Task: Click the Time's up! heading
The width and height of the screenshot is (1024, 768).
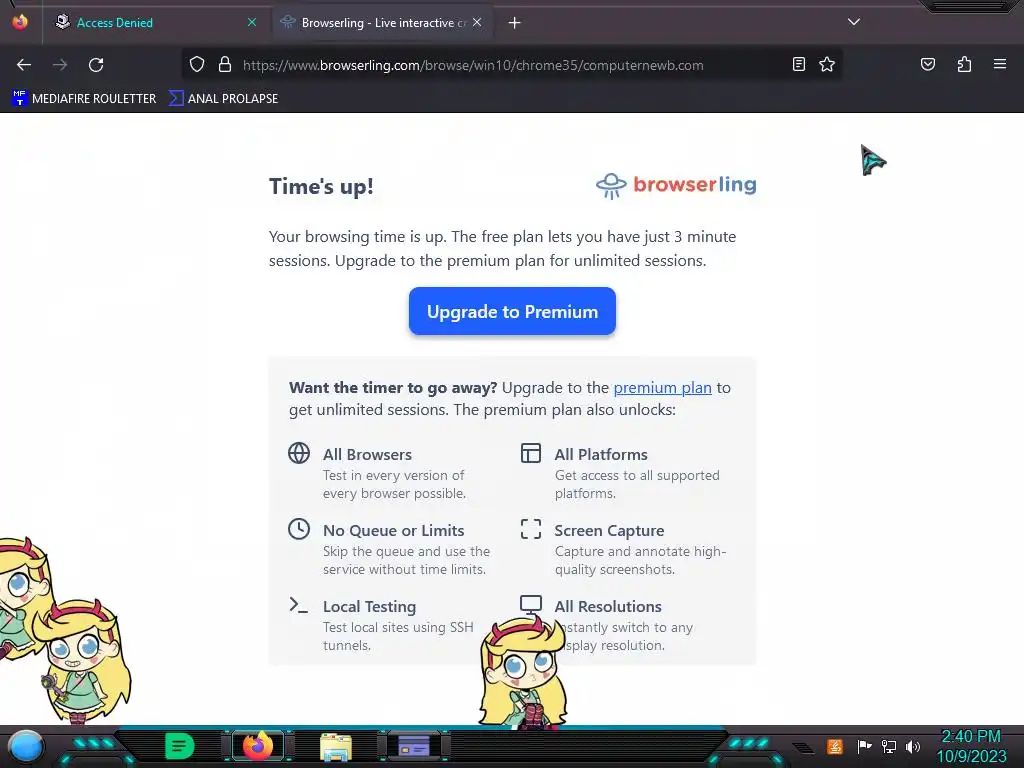Action: coord(321,187)
